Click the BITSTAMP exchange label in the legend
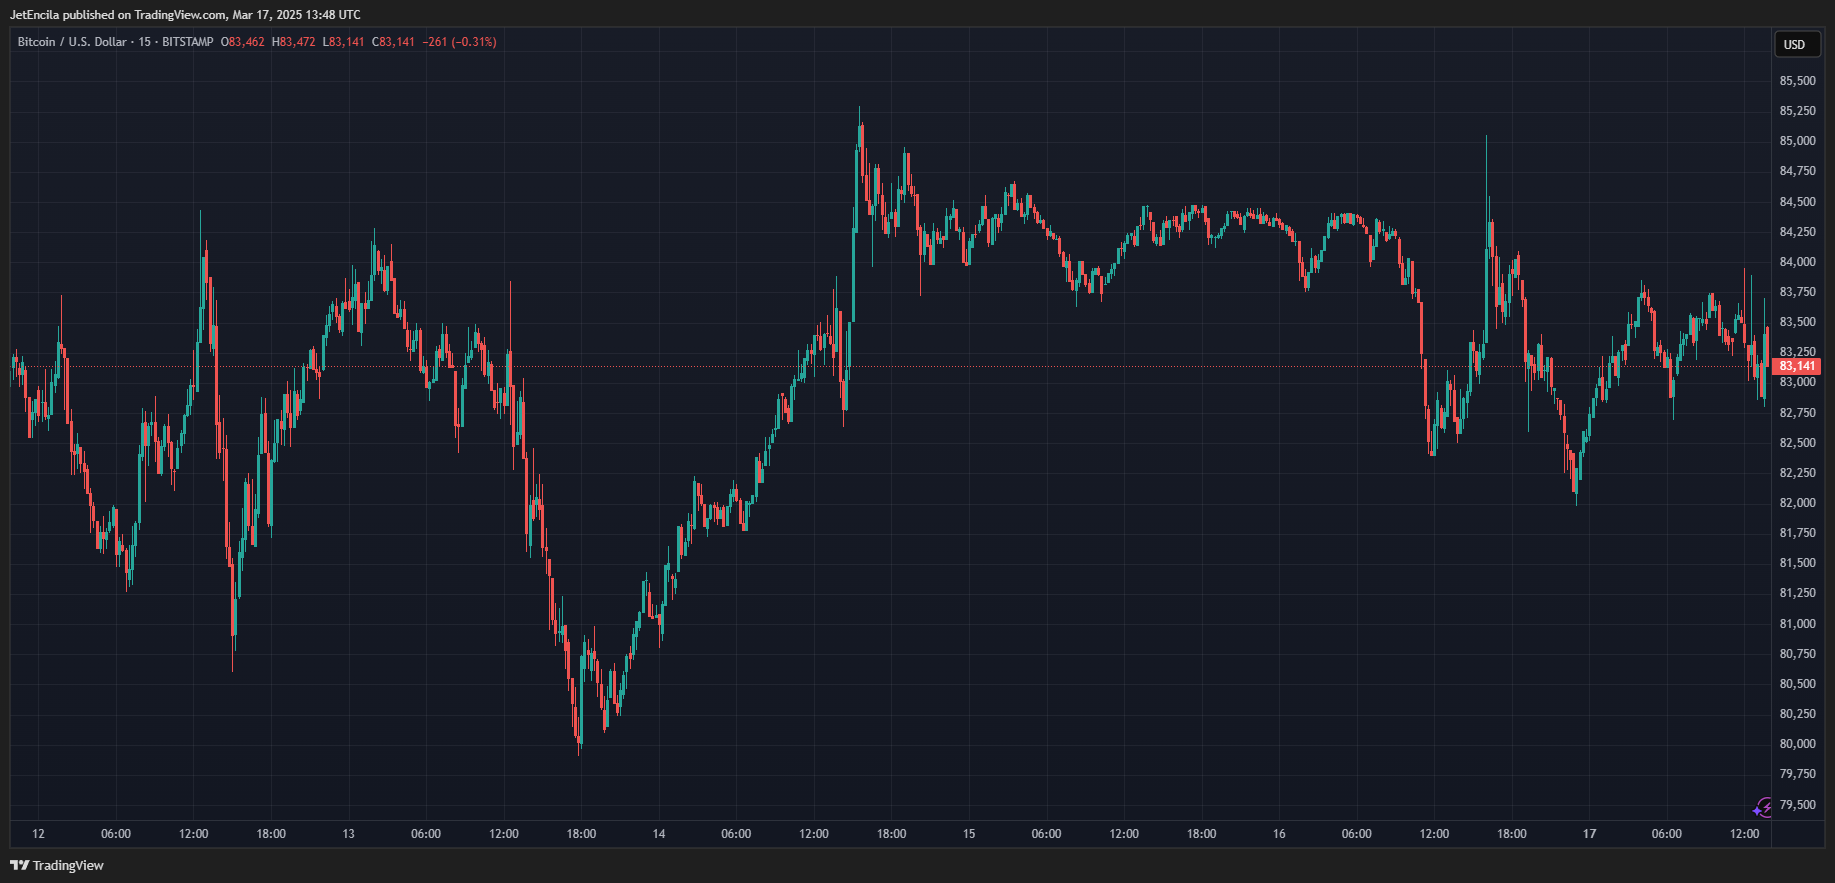1835x883 pixels. tap(187, 42)
